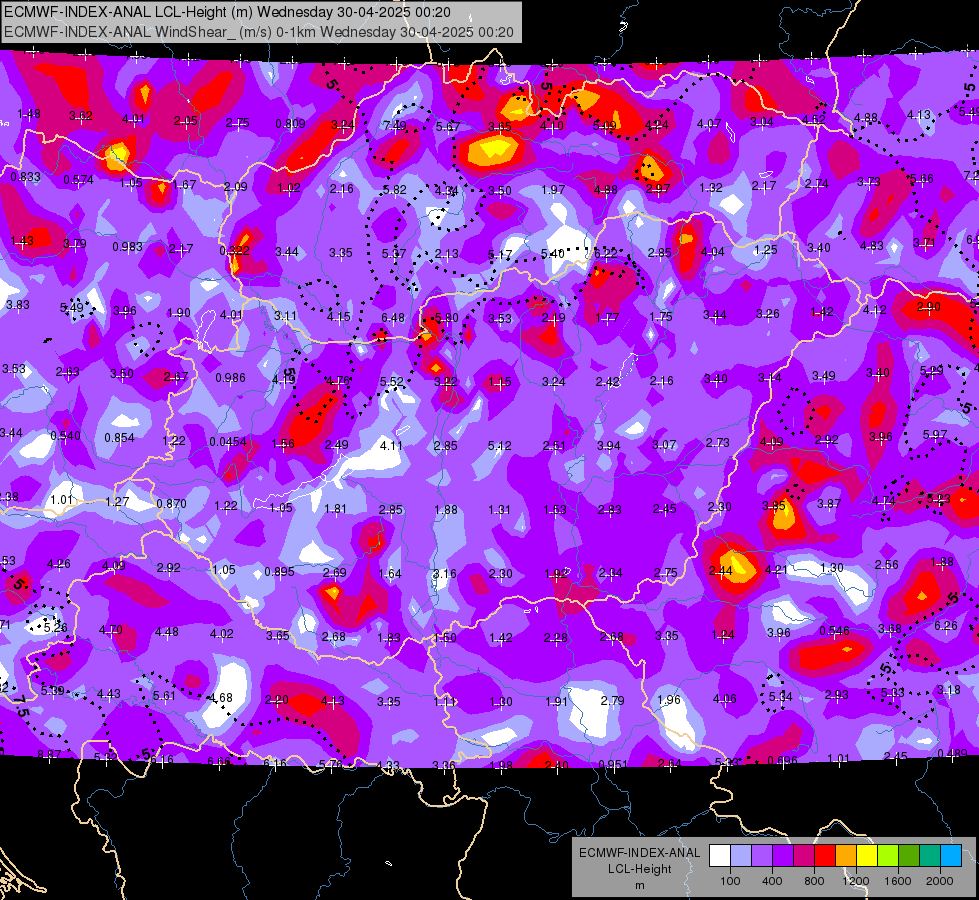Click the wind shear value '5.66'
This screenshot has height=900, width=979.
(922, 179)
